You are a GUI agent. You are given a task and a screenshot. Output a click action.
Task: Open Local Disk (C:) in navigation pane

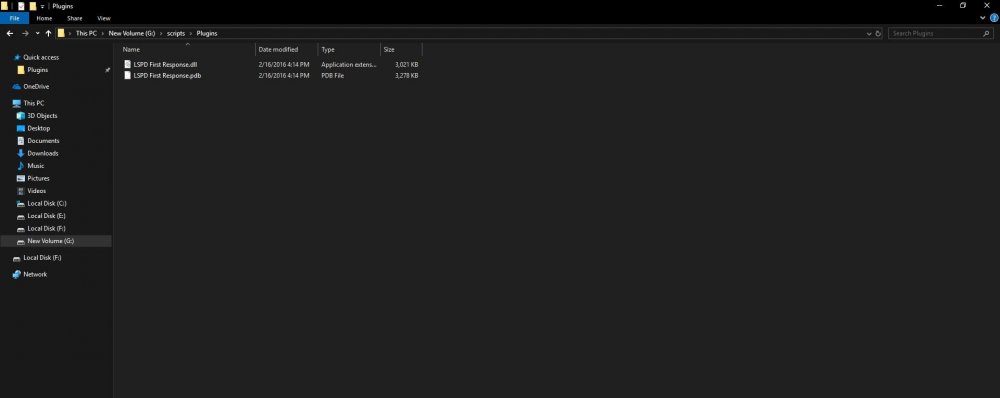[47, 203]
